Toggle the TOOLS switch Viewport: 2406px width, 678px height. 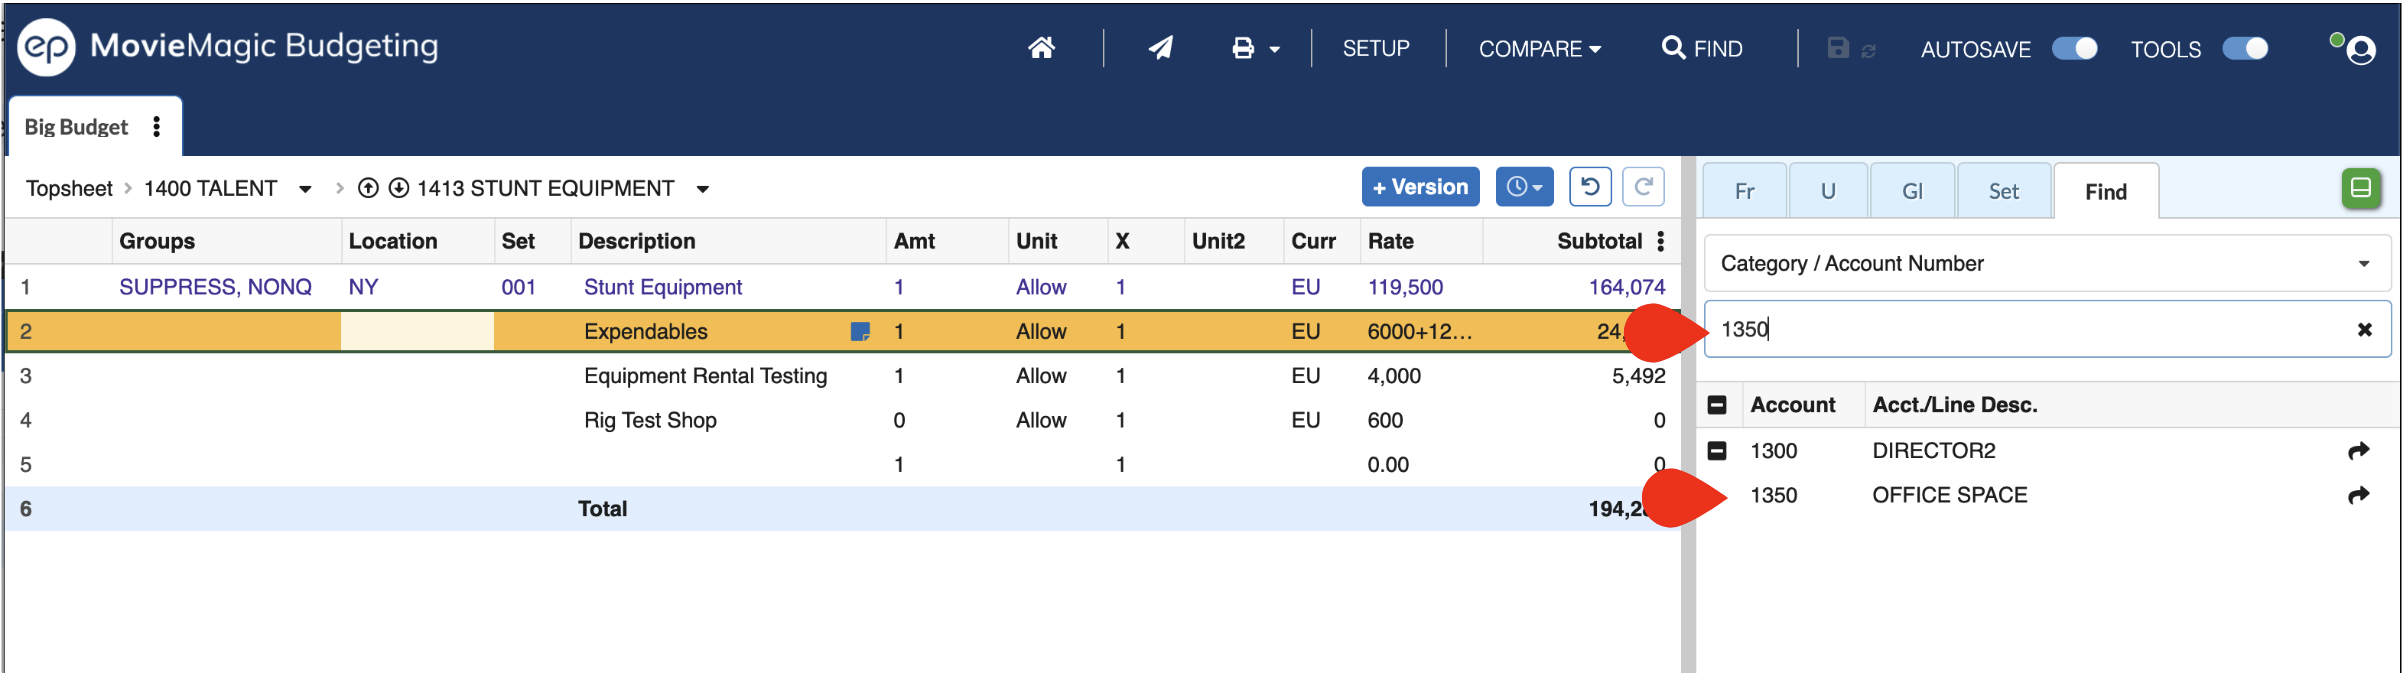point(2245,48)
